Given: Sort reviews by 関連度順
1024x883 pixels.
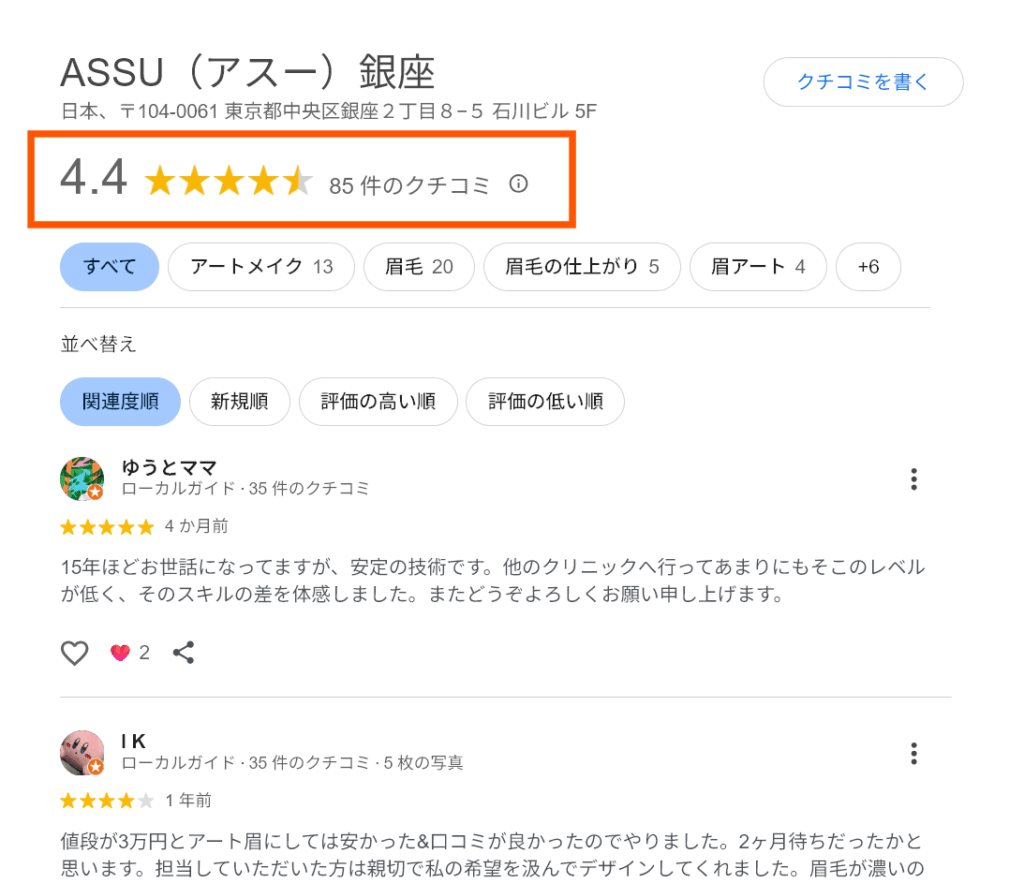Looking at the screenshot, I should (120, 402).
